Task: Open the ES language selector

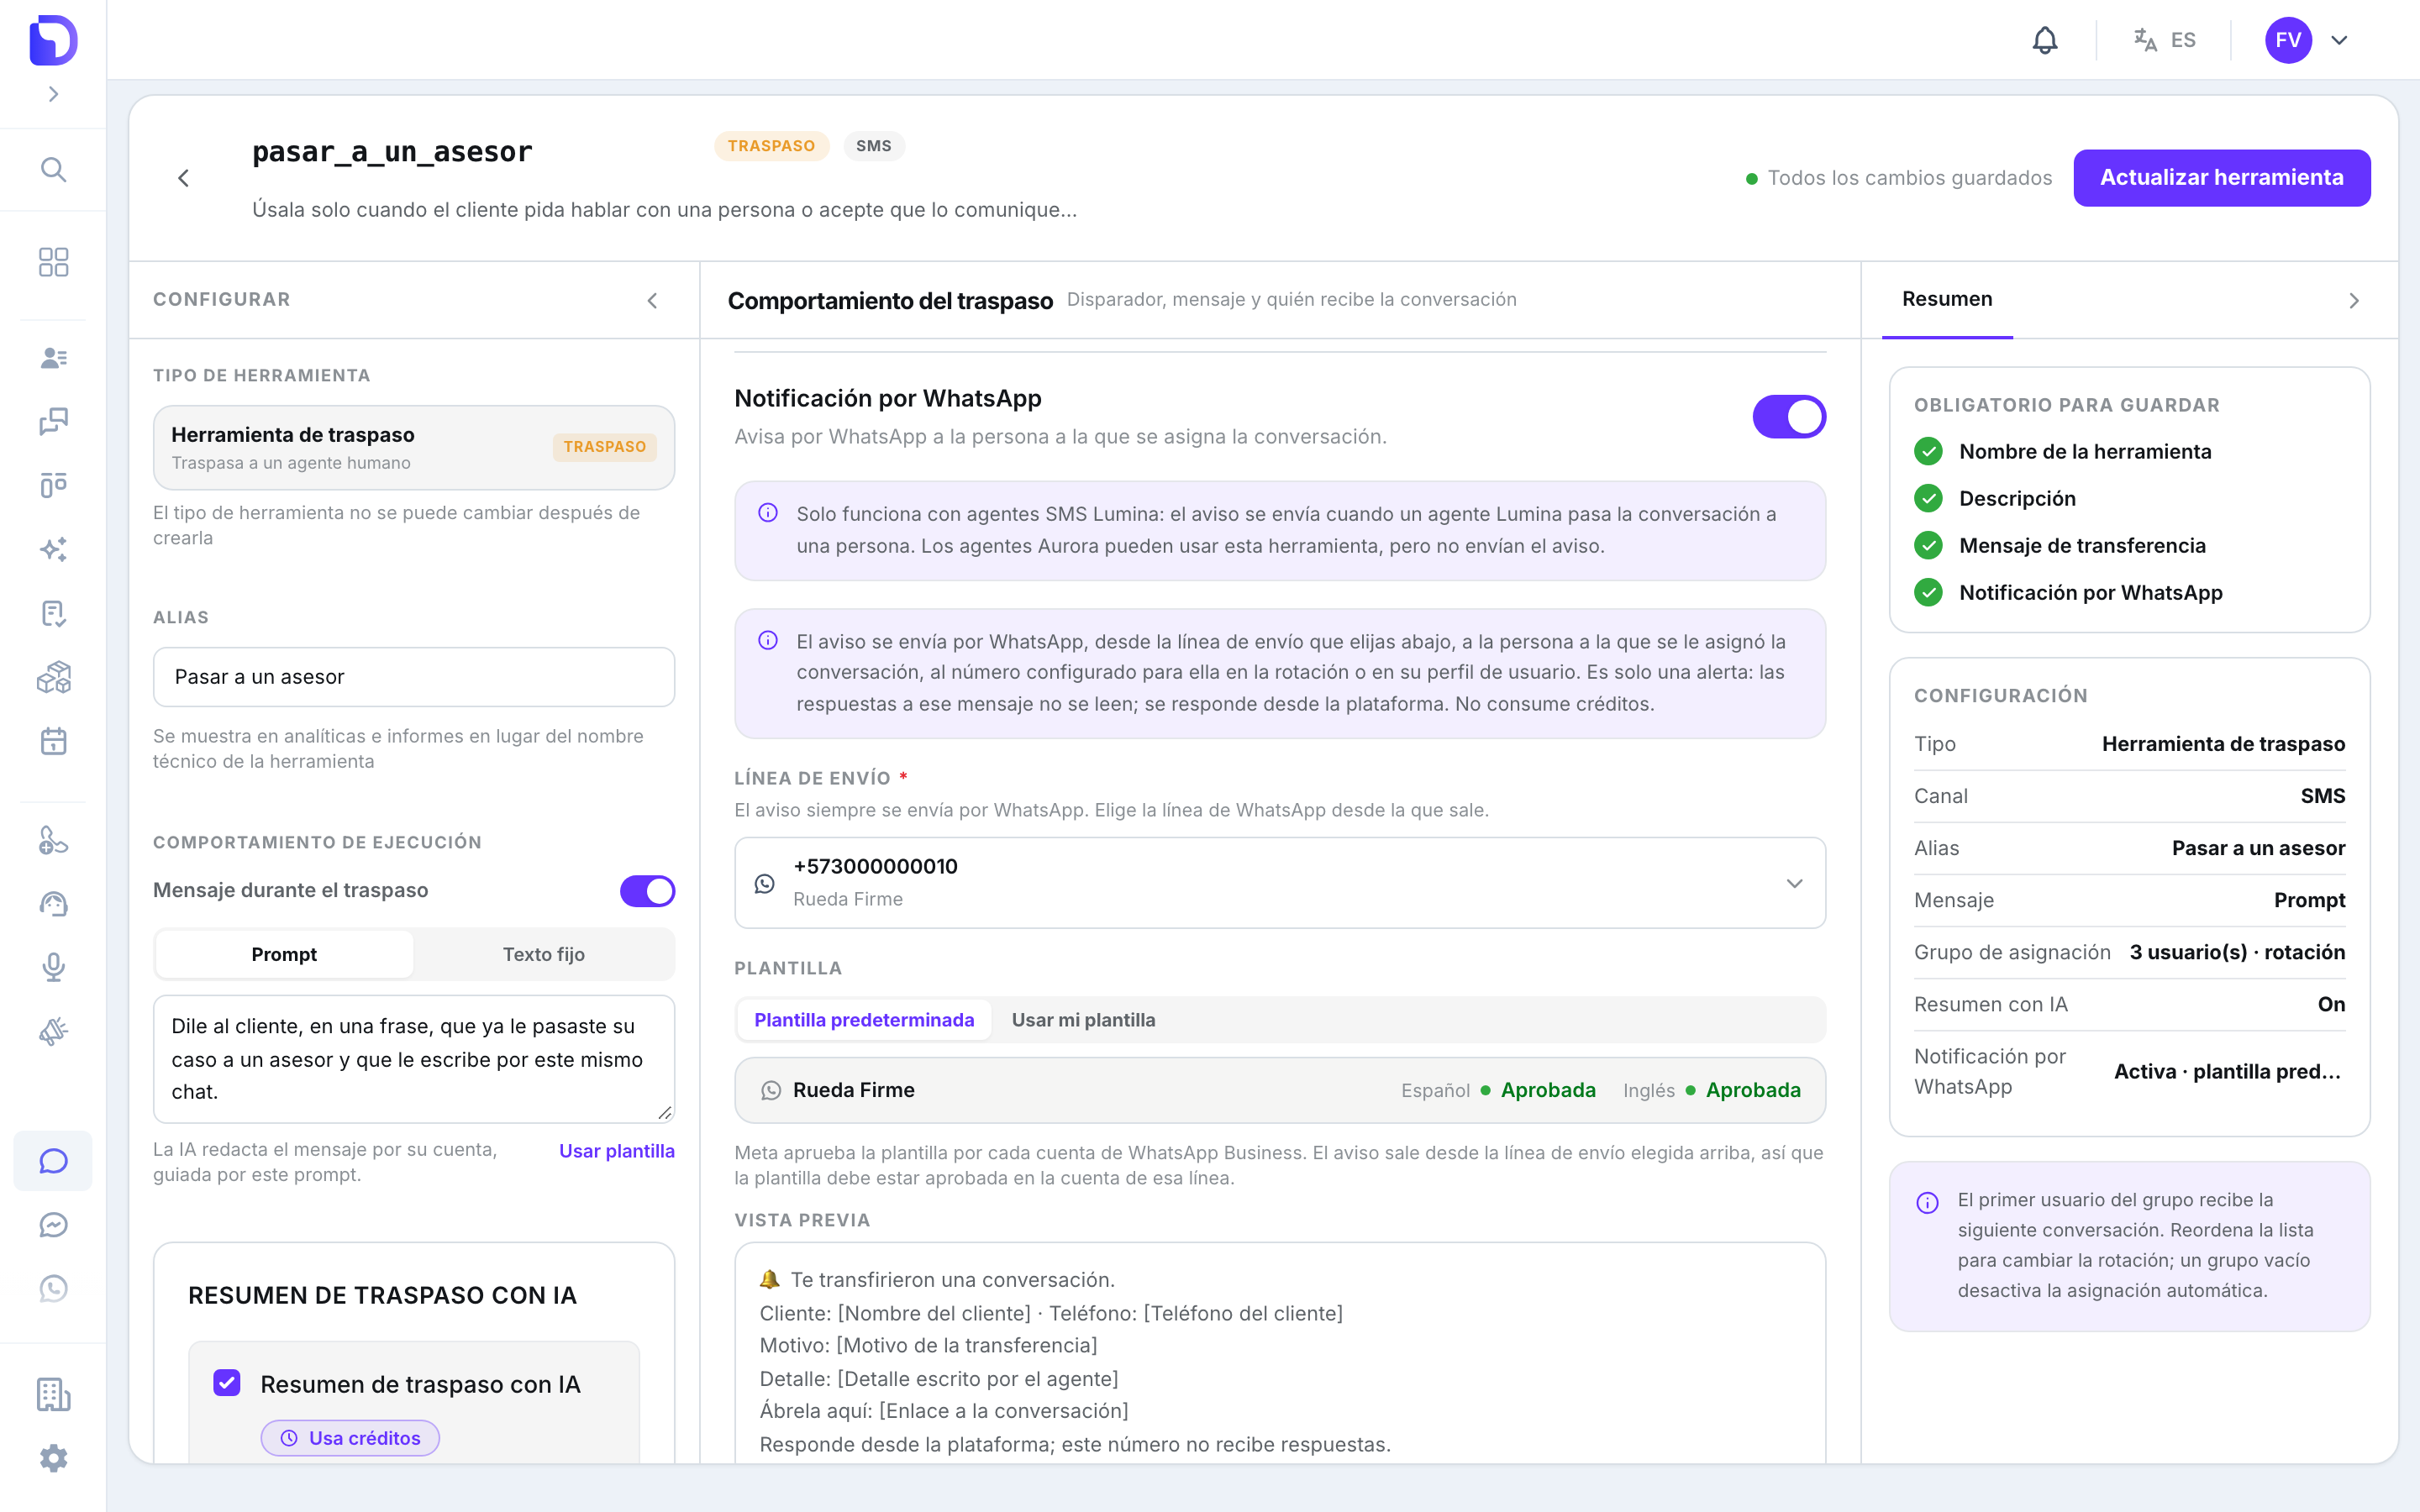Action: [x=2164, y=40]
